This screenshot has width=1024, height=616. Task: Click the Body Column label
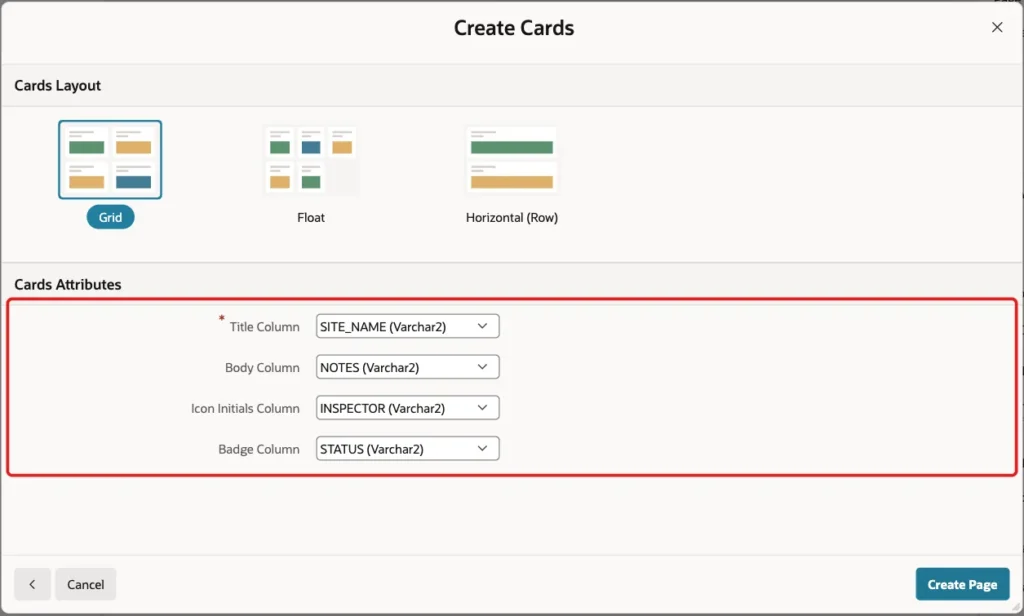pos(262,368)
